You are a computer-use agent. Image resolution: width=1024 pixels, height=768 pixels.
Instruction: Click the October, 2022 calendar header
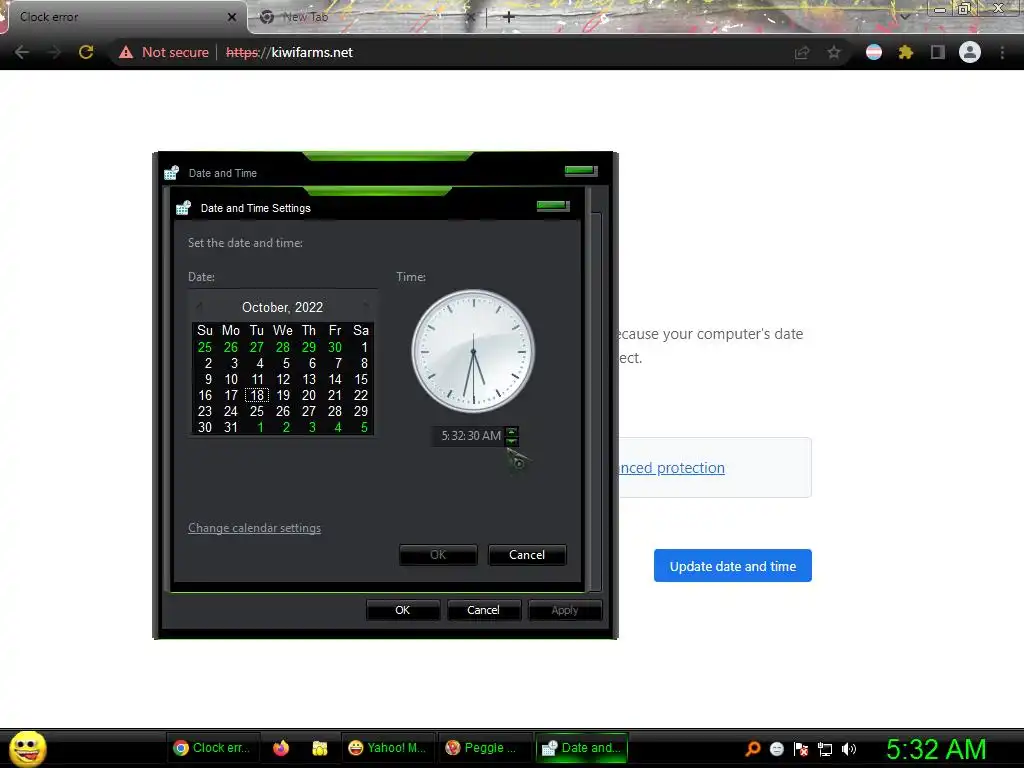pyautogui.click(x=283, y=307)
